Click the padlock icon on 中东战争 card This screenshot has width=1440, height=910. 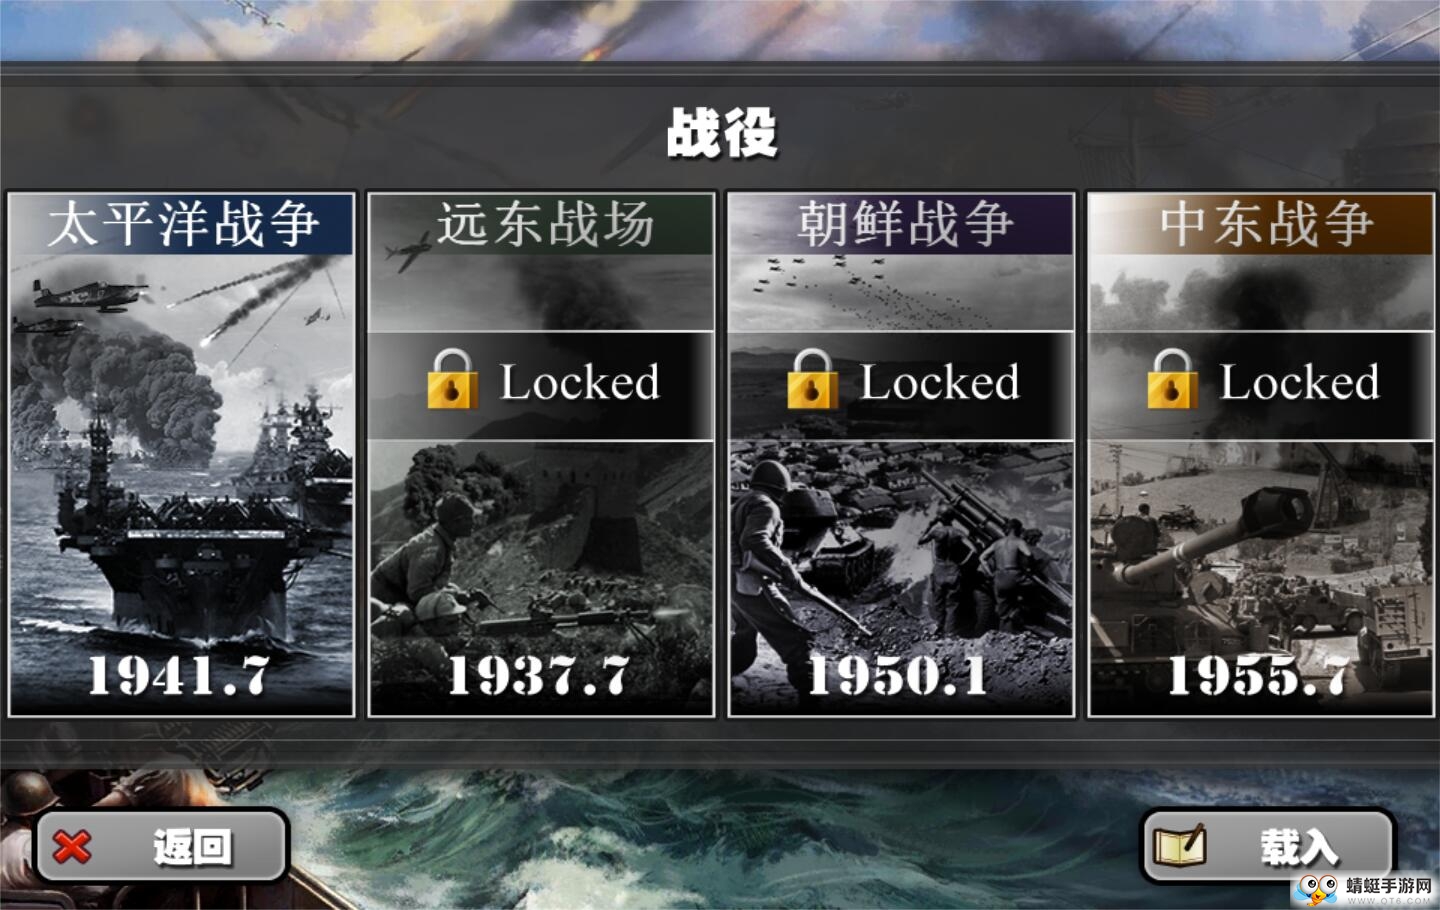pos(1172,379)
